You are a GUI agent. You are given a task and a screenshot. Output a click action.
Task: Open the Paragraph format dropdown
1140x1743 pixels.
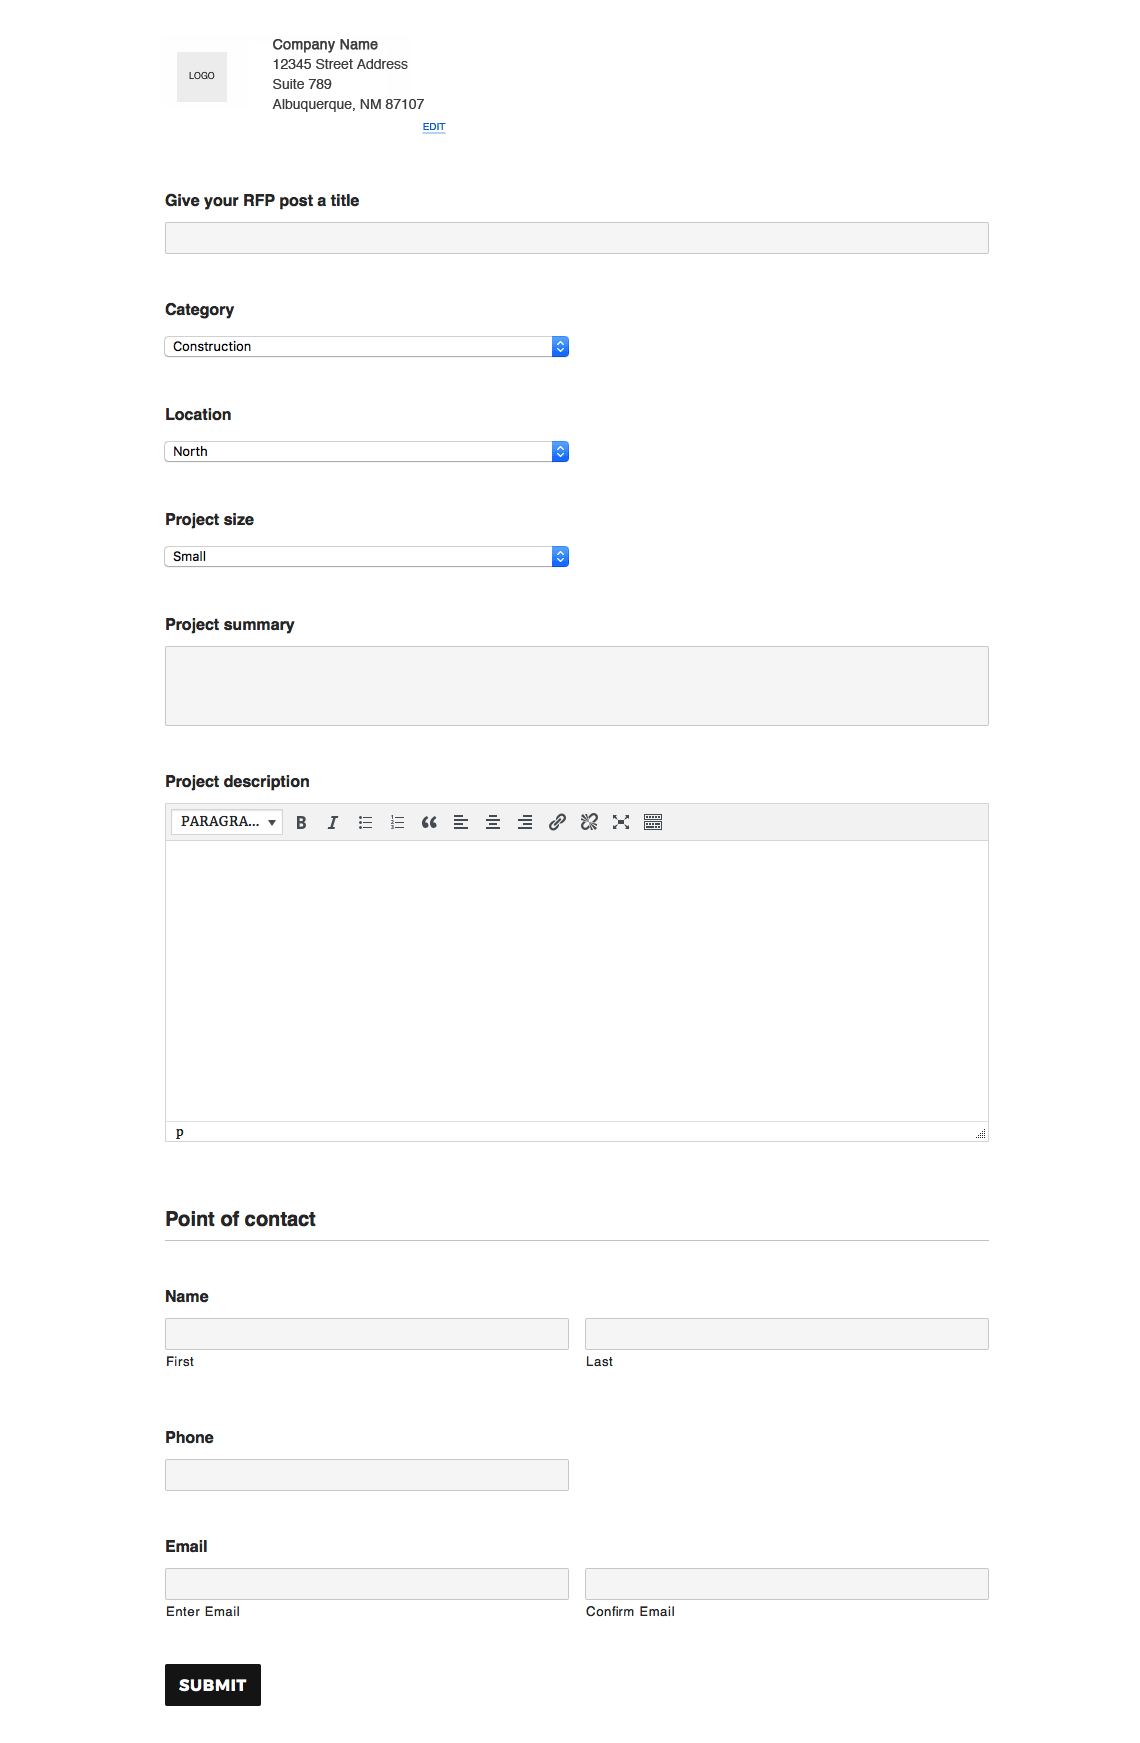227,822
